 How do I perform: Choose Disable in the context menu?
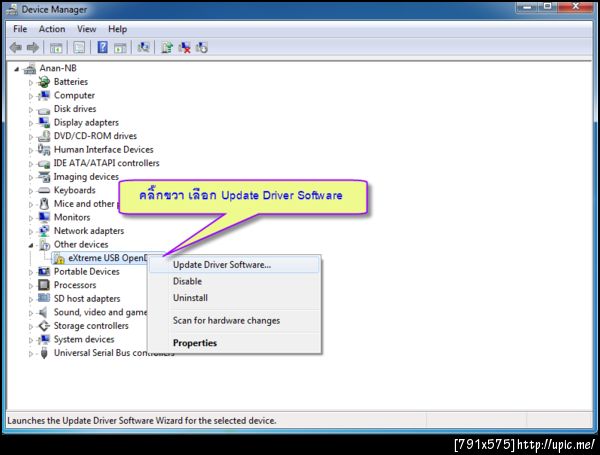click(x=234, y=281)
